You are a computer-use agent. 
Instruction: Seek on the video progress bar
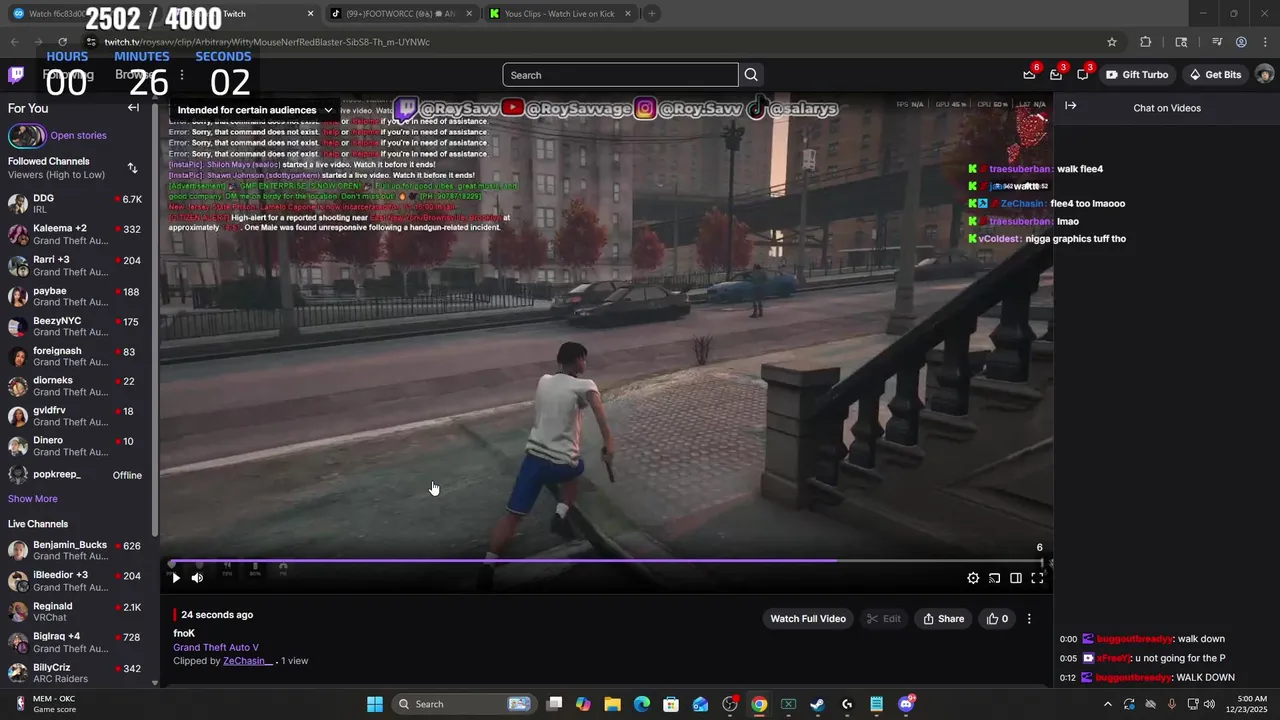point(608,562)
